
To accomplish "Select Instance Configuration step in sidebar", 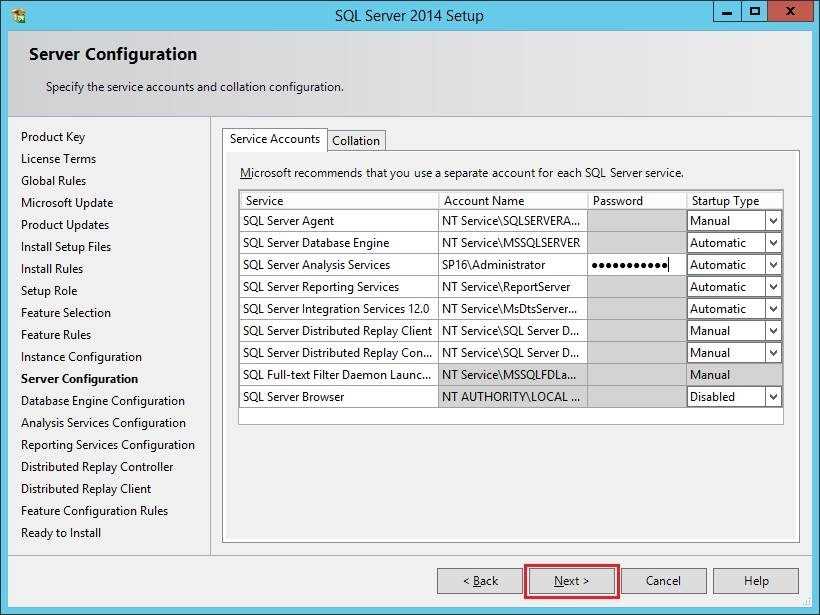I will [81, 357].
